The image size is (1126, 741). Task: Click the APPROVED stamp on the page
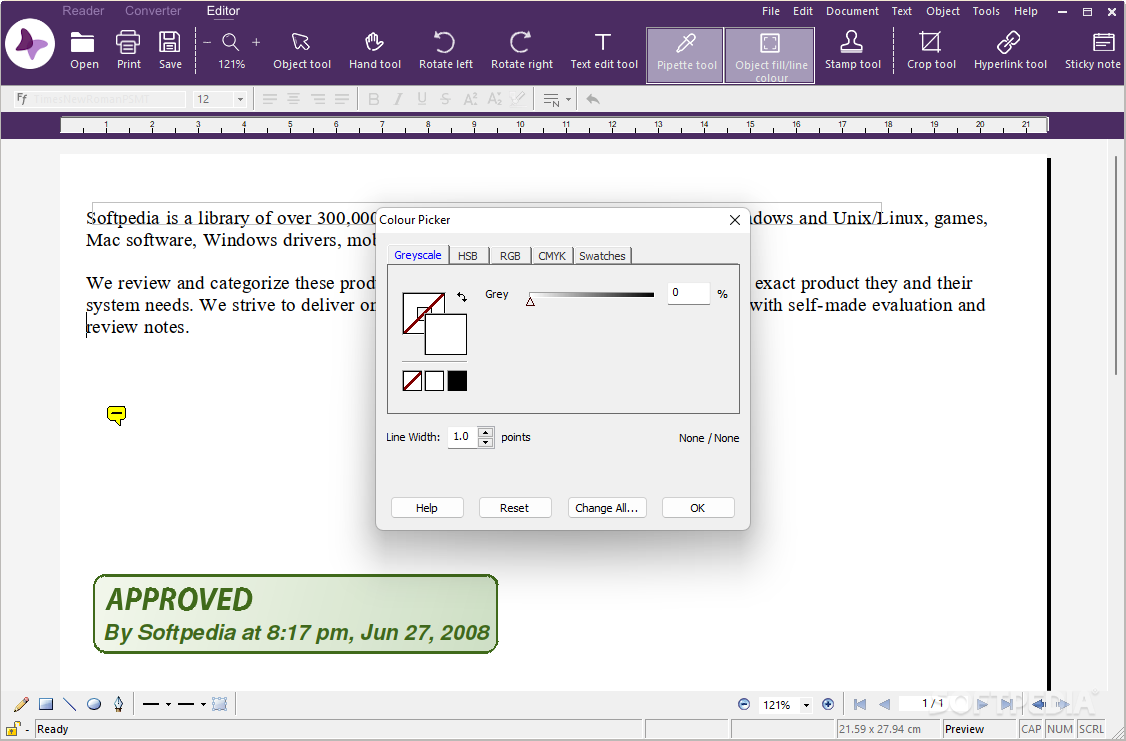pyautogui.click(x=296, y=614)
